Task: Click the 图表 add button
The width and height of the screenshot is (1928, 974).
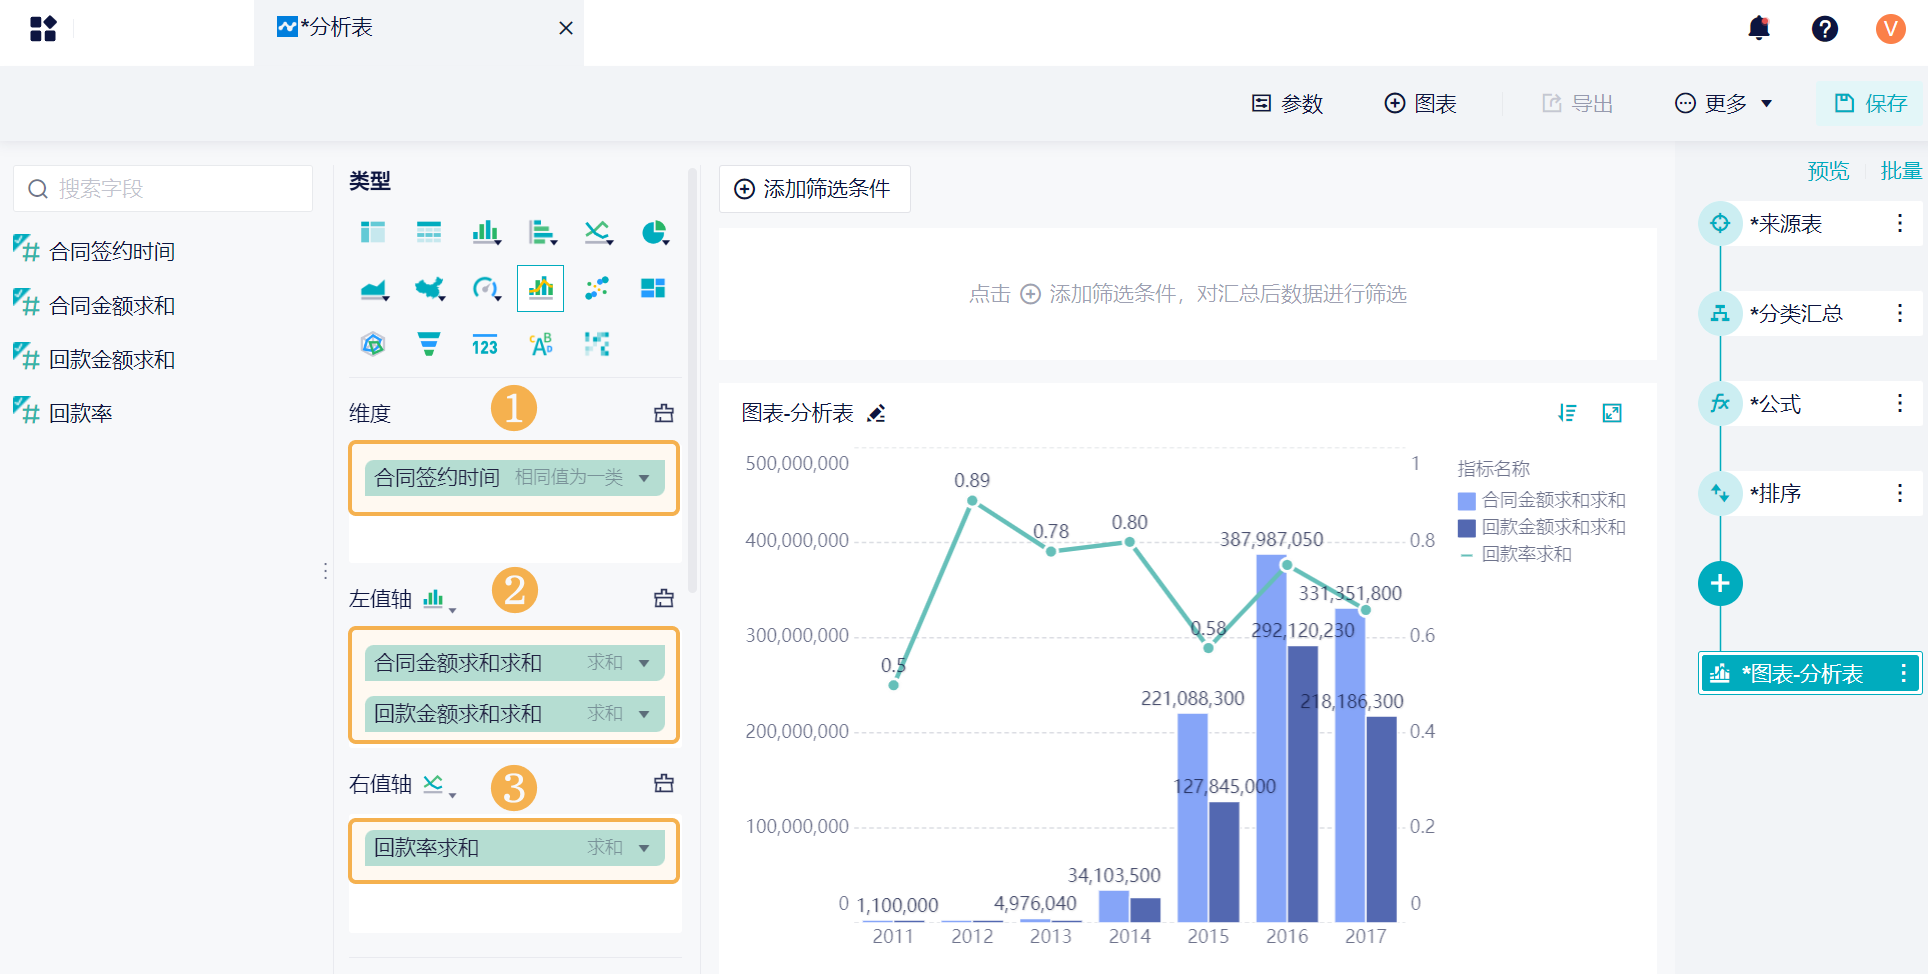Action: click(x=1420, y=103)
